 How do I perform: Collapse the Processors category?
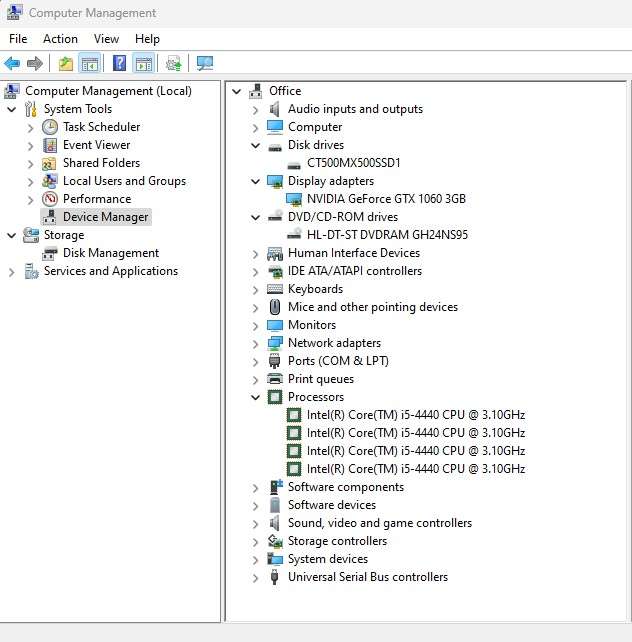click(x=255, y=397)
